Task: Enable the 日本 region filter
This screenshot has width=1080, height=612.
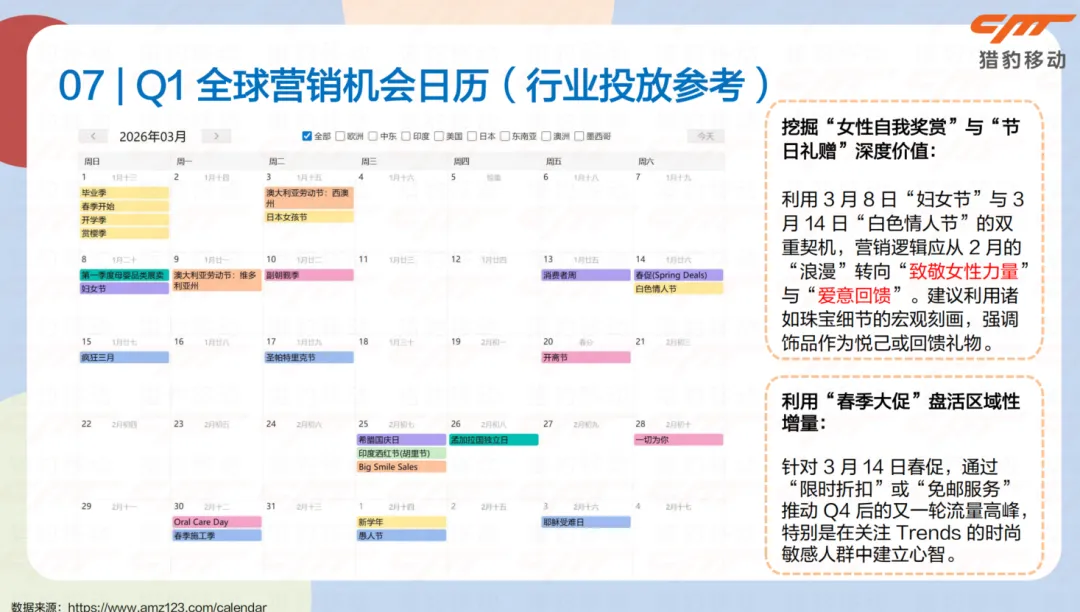Action: pos(472,136)
